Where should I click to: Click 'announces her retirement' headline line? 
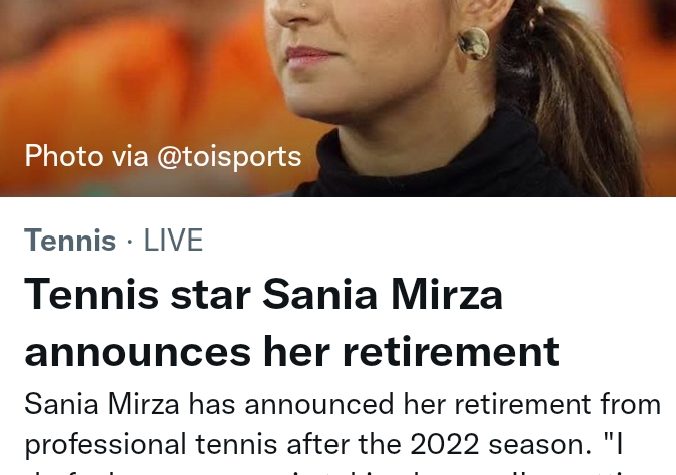coord(291,350)
